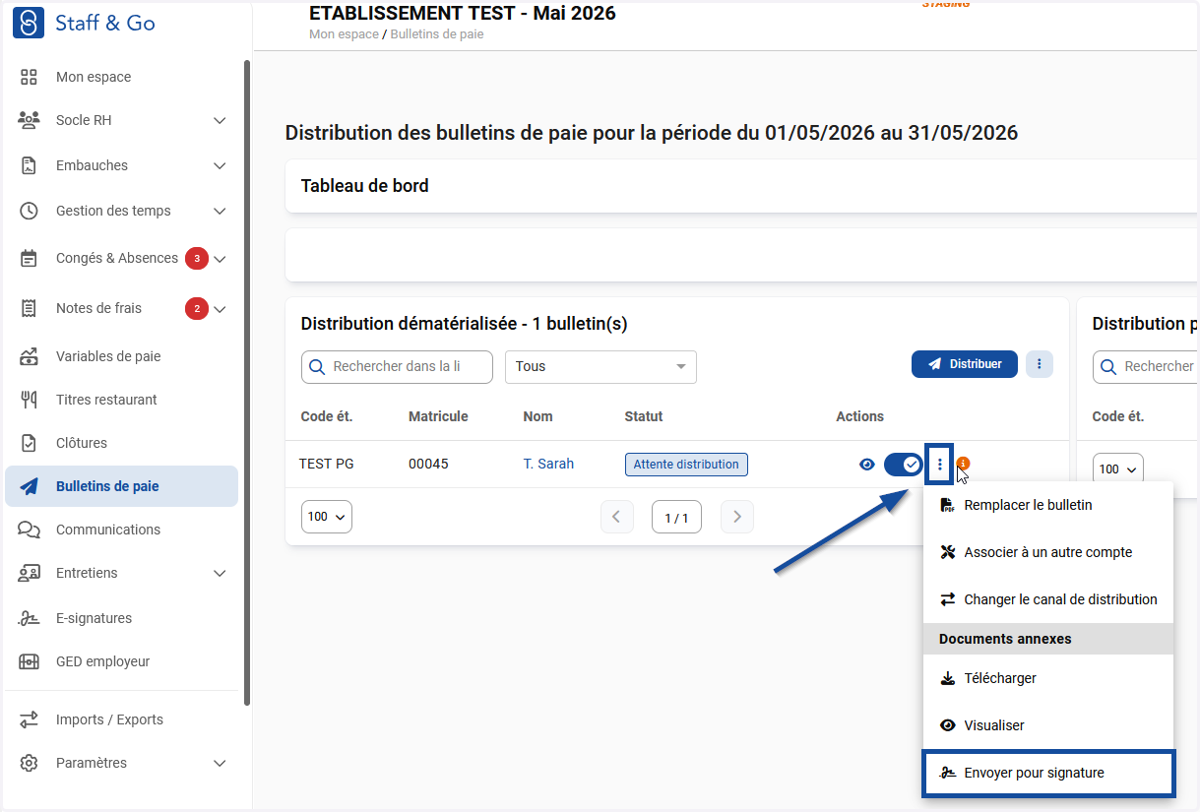
Task: Click the Bulletins de paie paper-plane icon
Action: pyautogui.click(x=29, y=487)
